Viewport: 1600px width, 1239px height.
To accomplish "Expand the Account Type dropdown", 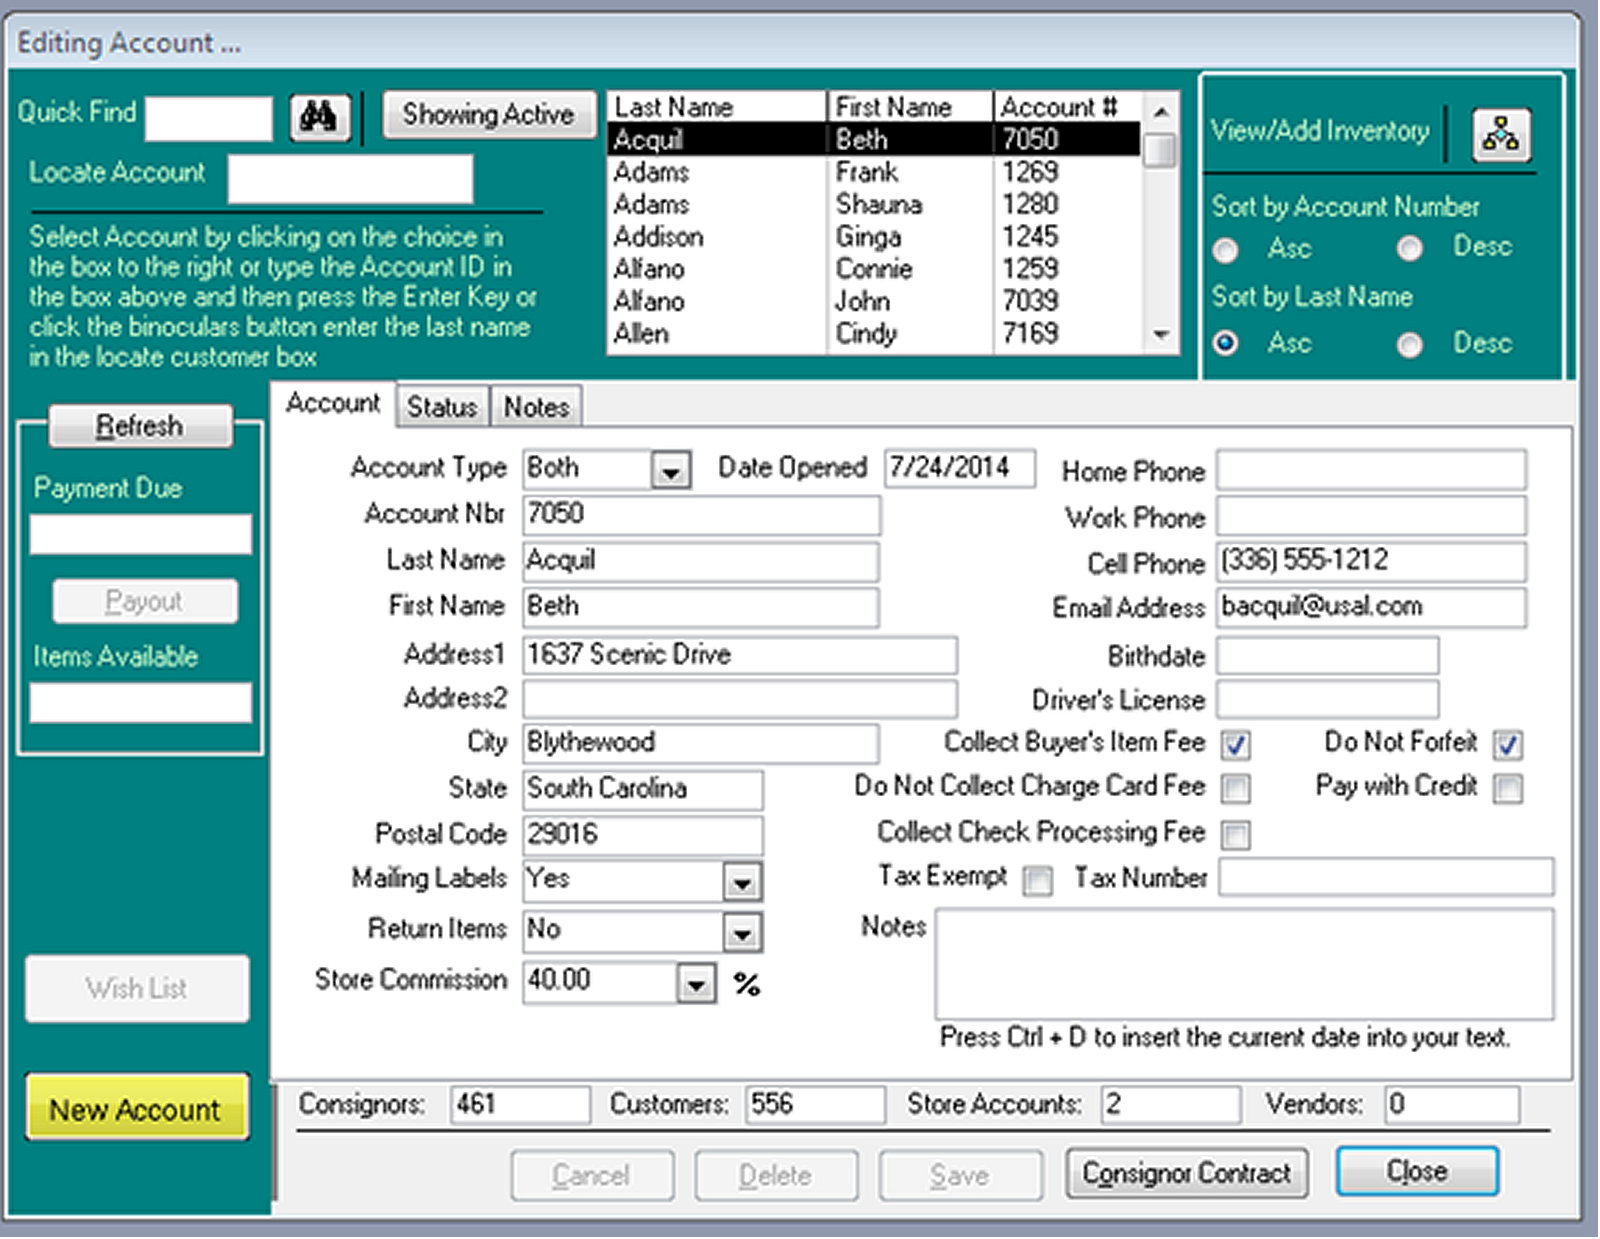I will coord(671,469).
